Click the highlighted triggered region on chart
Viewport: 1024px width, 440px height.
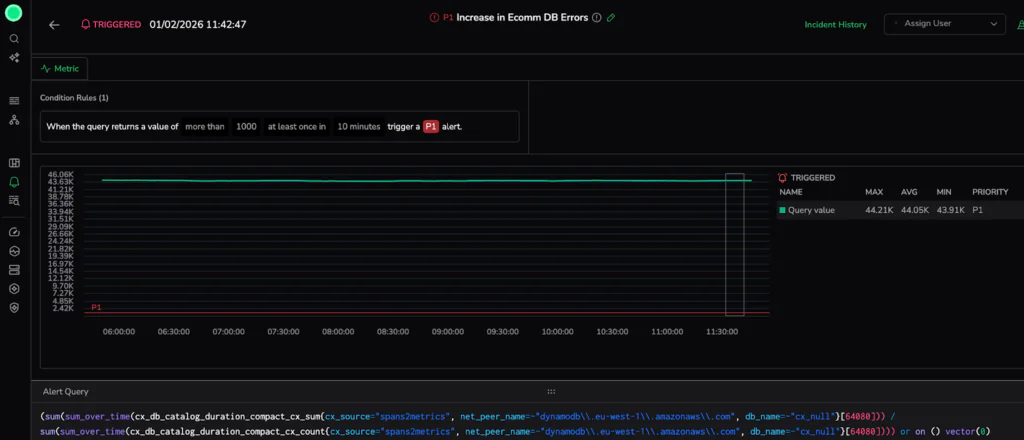735,245
